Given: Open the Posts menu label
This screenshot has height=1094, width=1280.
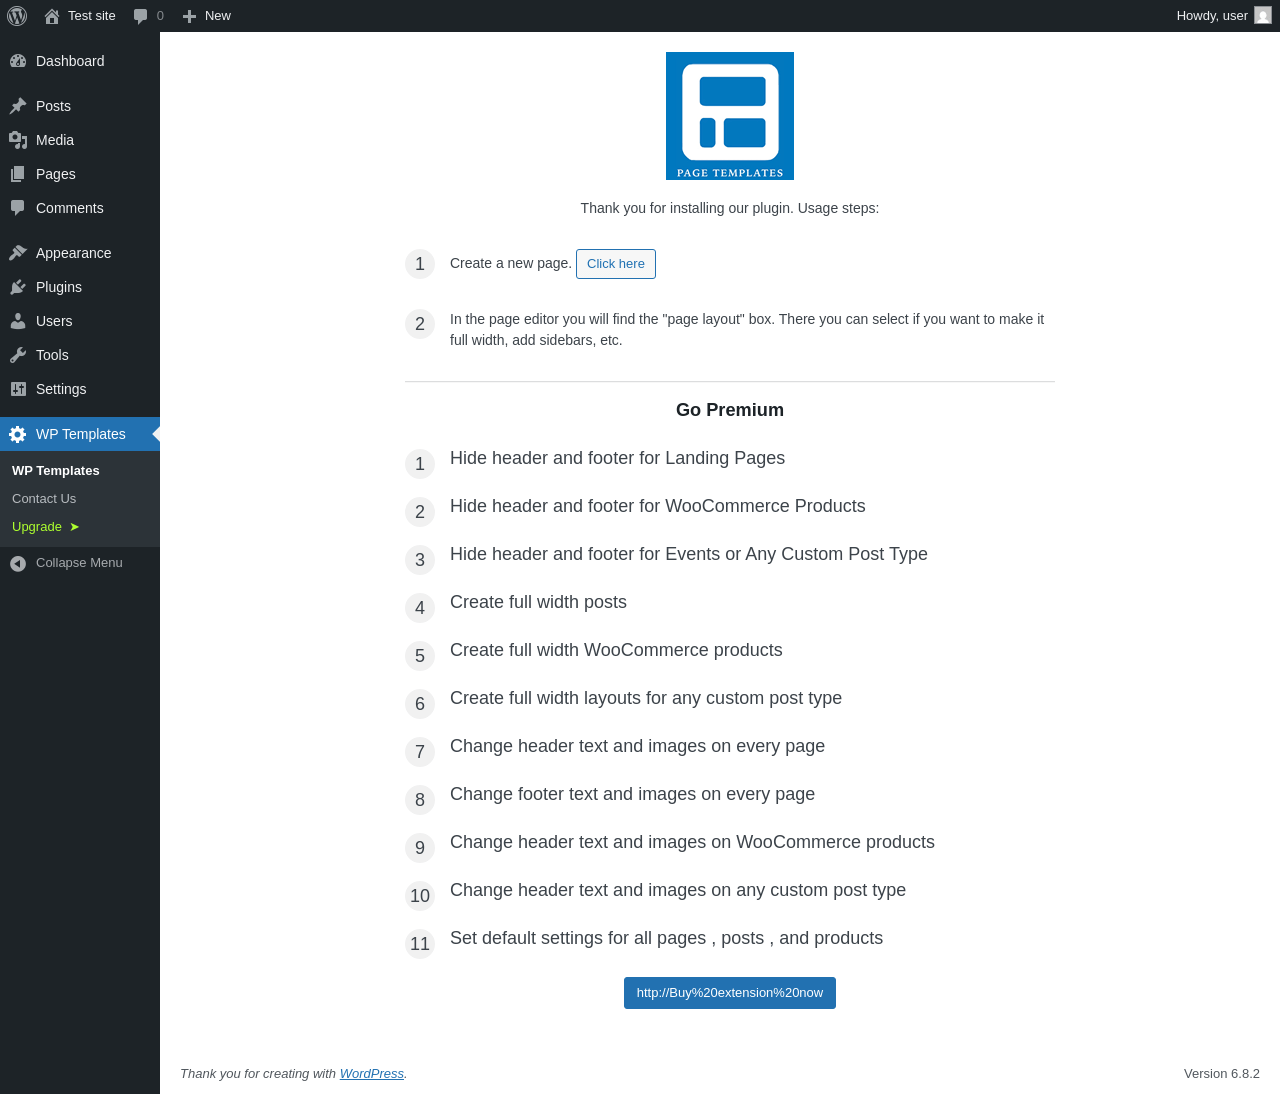Looking at the screenshot, I should 53,106.
